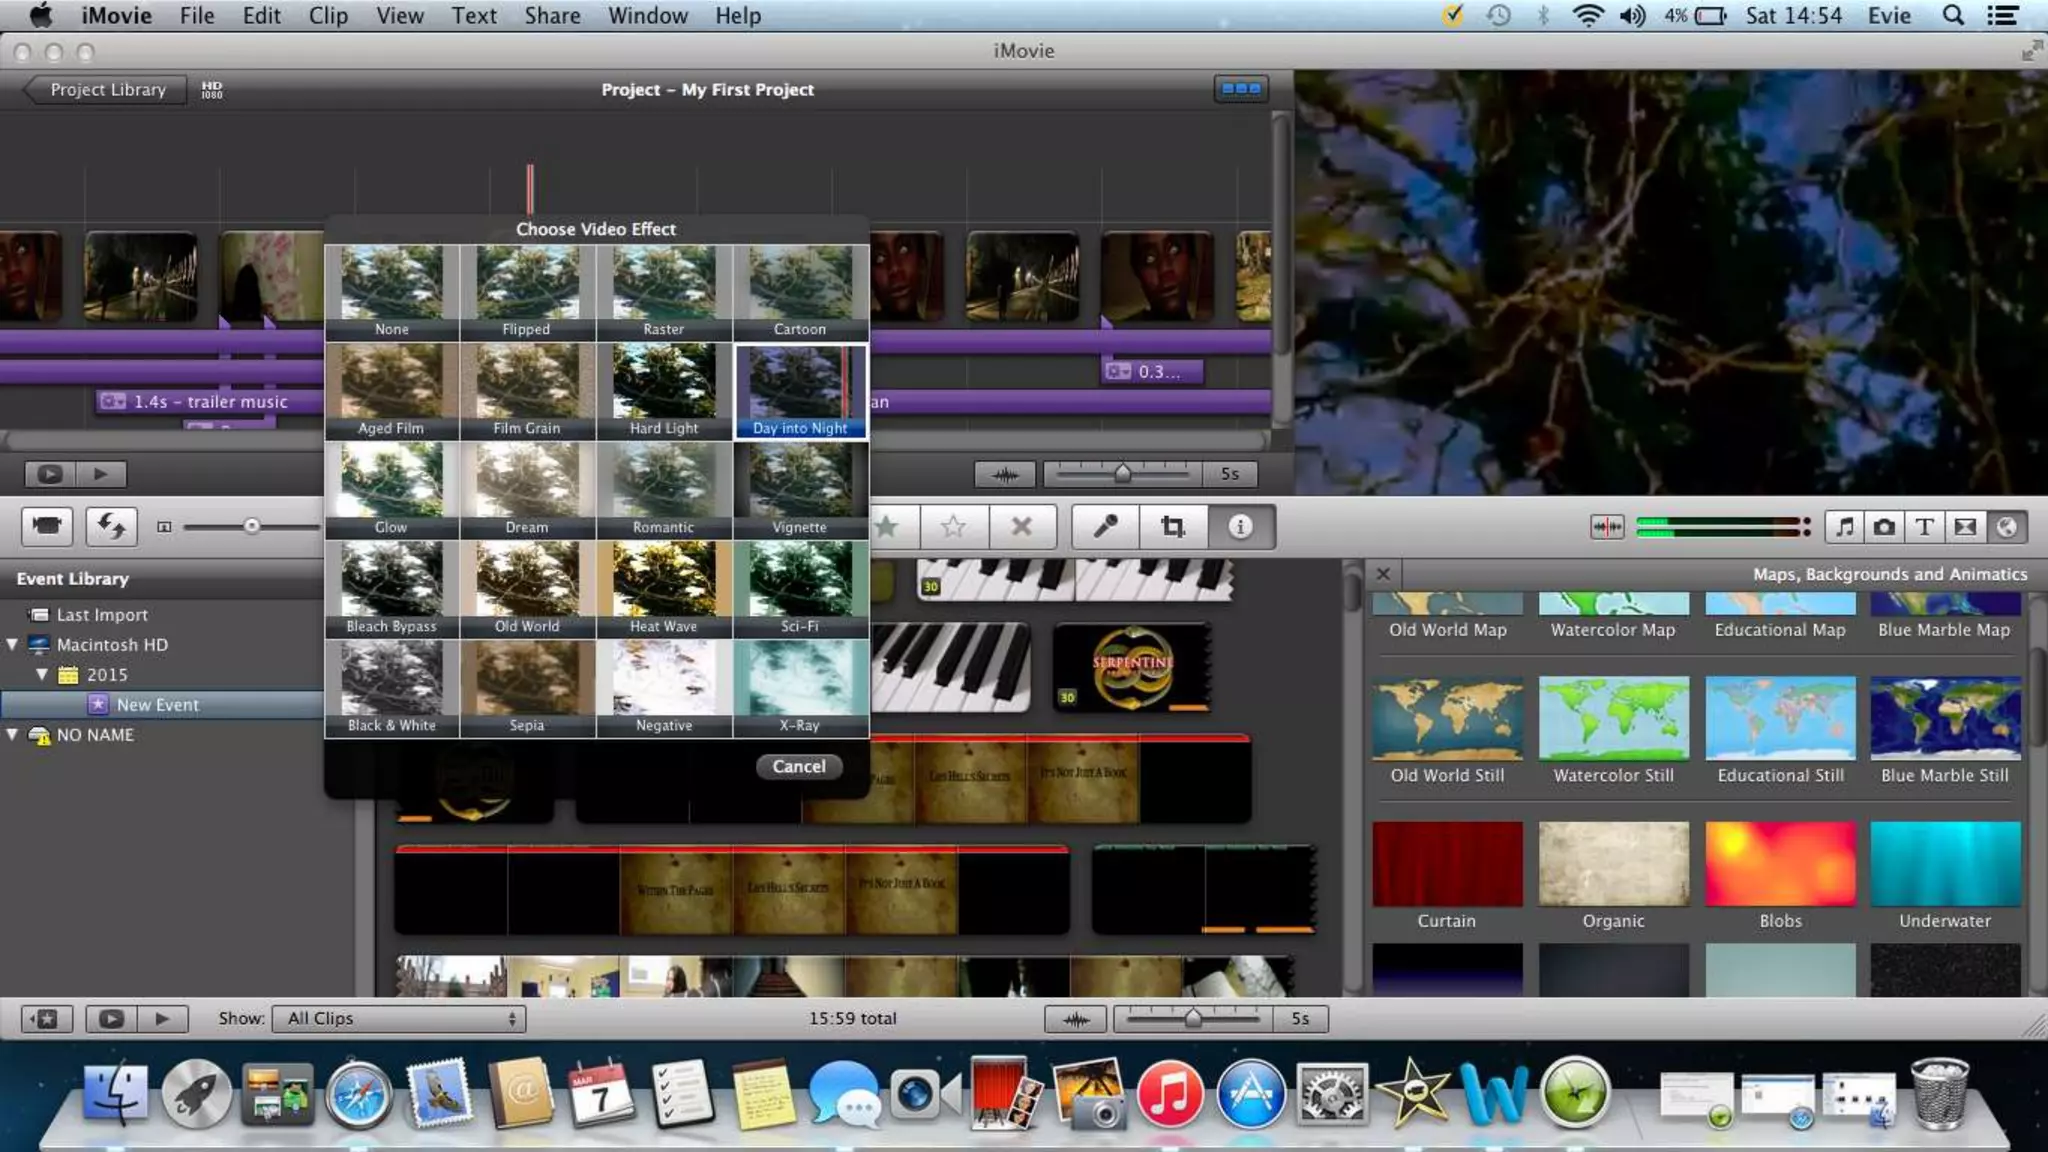Open the Text menu
The image size is (2048, 1152).
474,16
